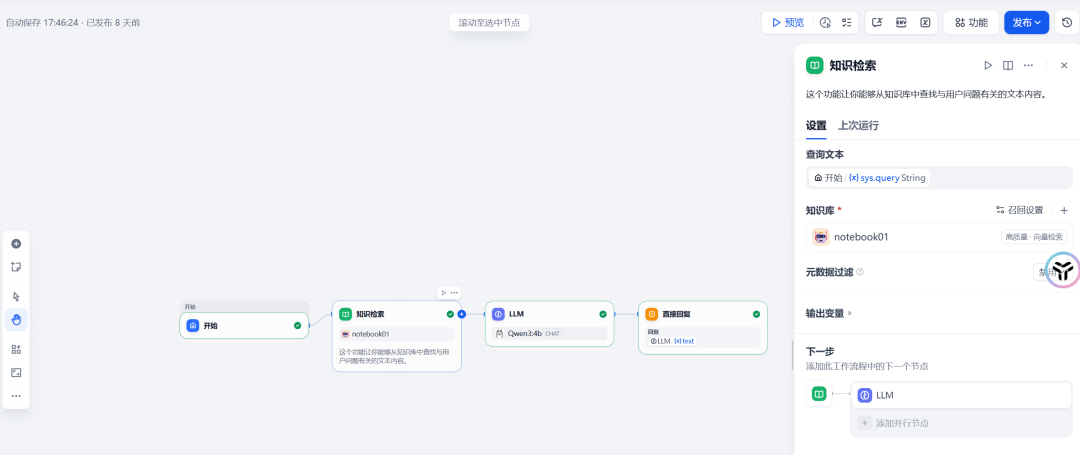Image resolution: width=1080 pixels, height=455 pixels.
Task: Select the LLM node on canvas
Action: (x=549, y=324)
